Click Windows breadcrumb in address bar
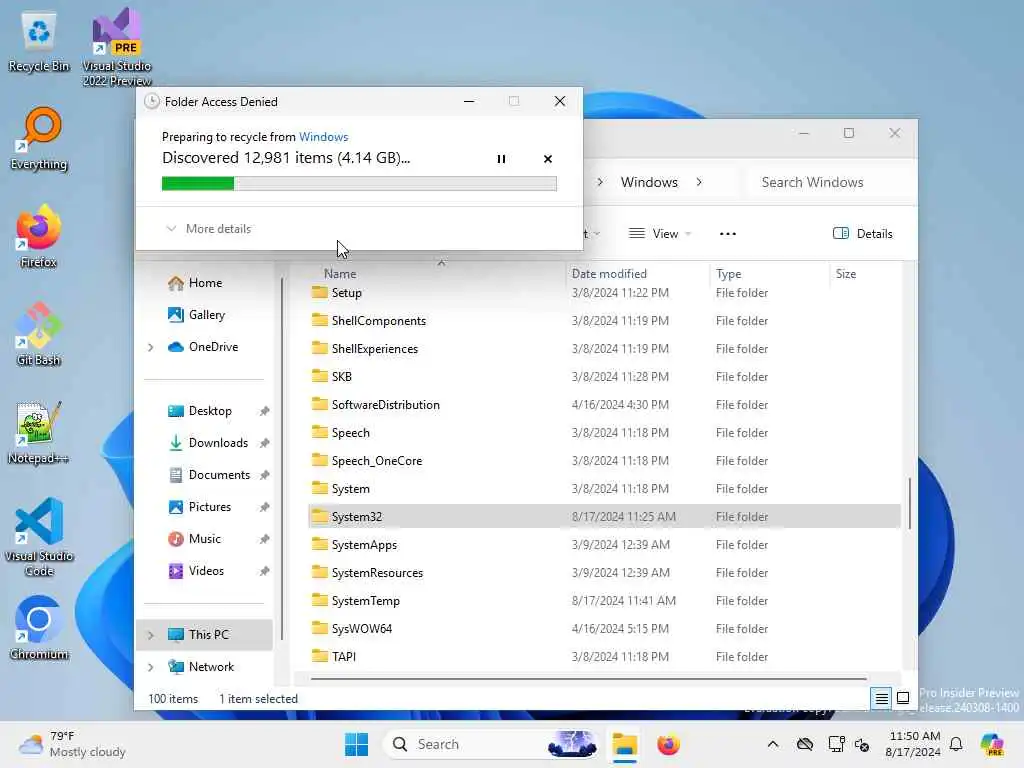 pyautogui.click(x=649, y=182)
